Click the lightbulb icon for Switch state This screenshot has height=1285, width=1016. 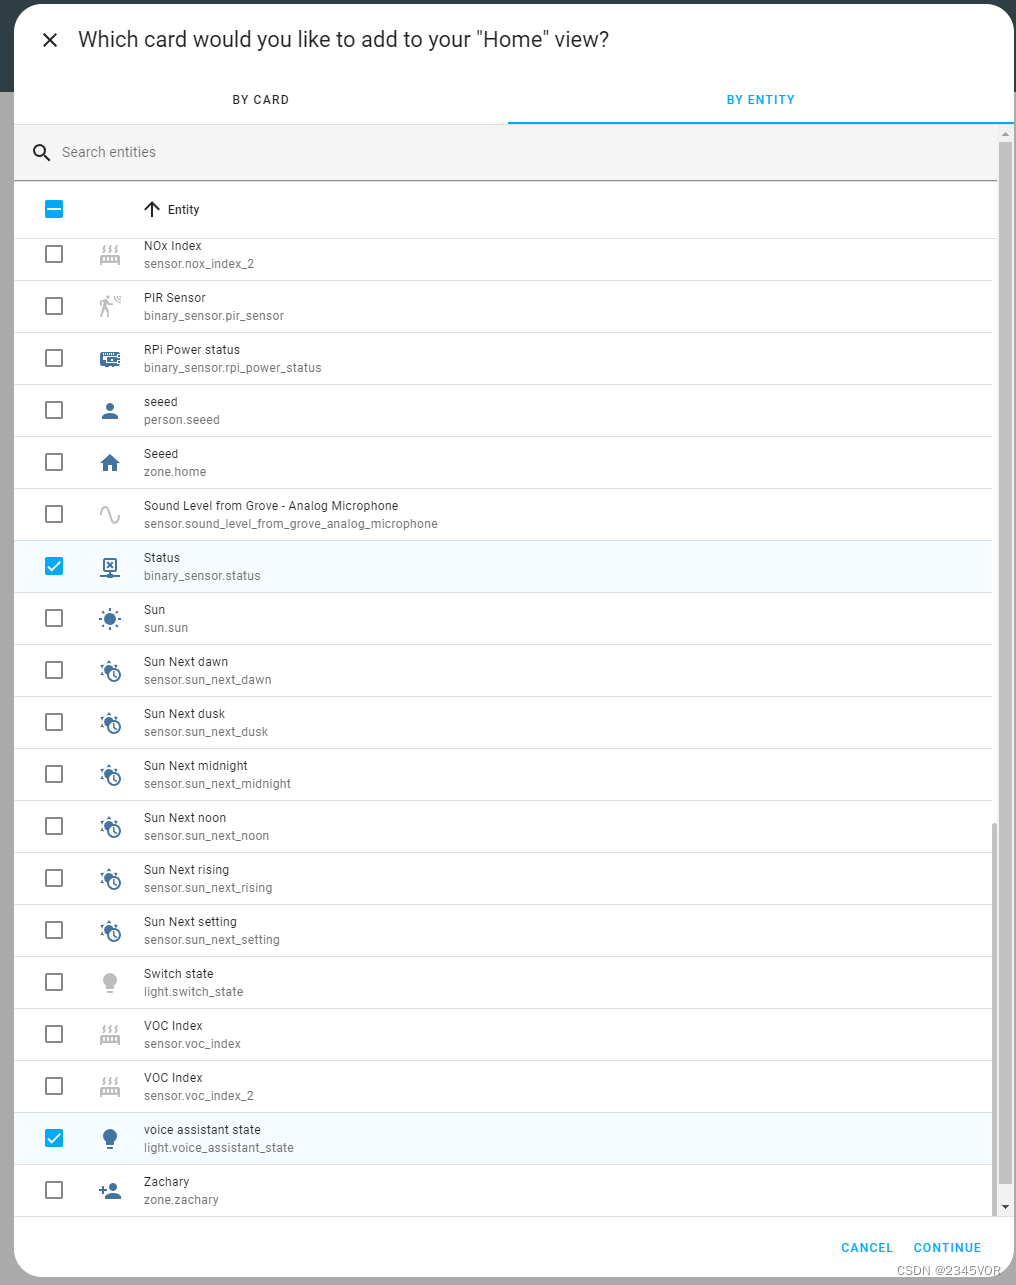tap(110, 982)
